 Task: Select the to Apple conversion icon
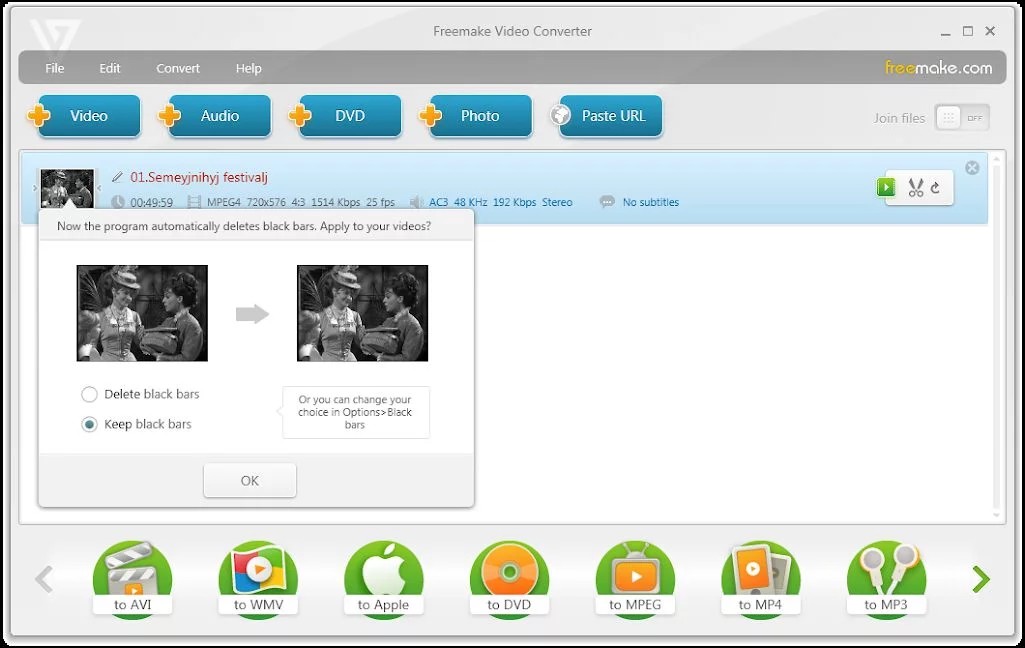point(384,579)
